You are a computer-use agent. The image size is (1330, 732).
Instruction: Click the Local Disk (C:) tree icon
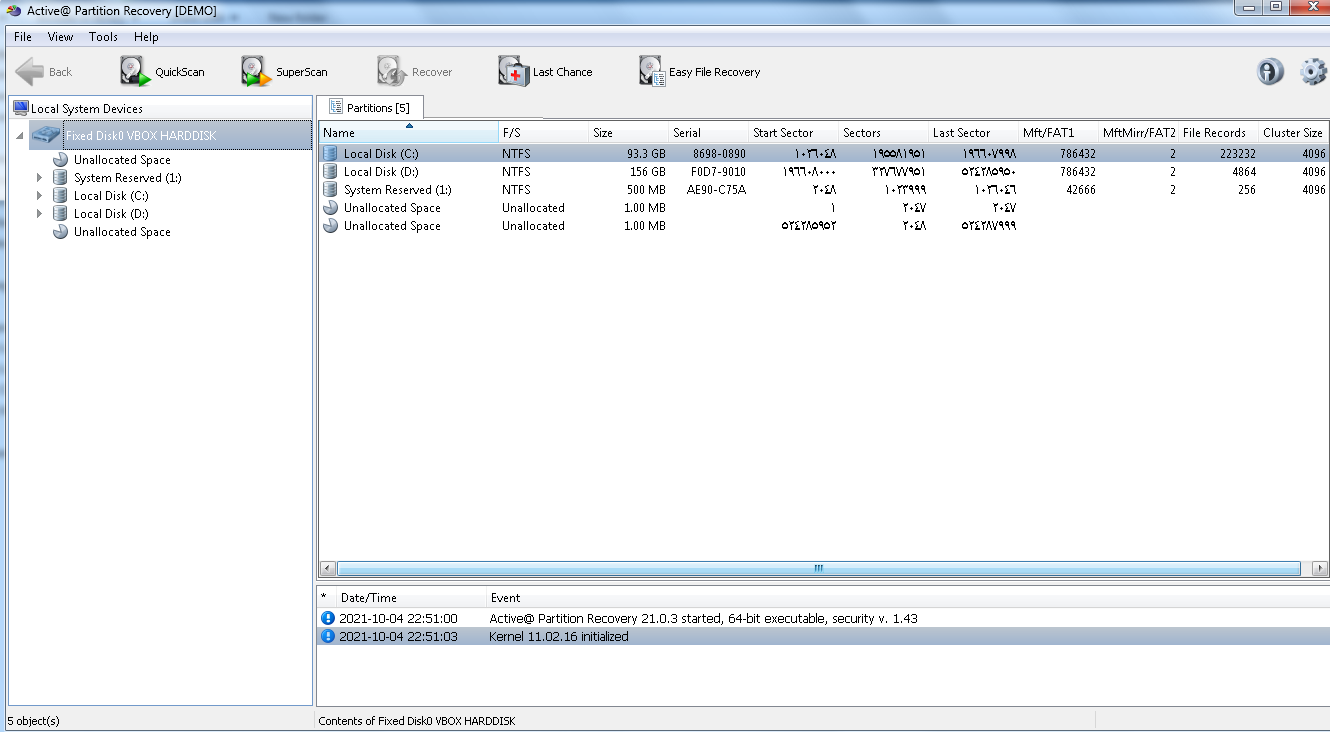61,196
